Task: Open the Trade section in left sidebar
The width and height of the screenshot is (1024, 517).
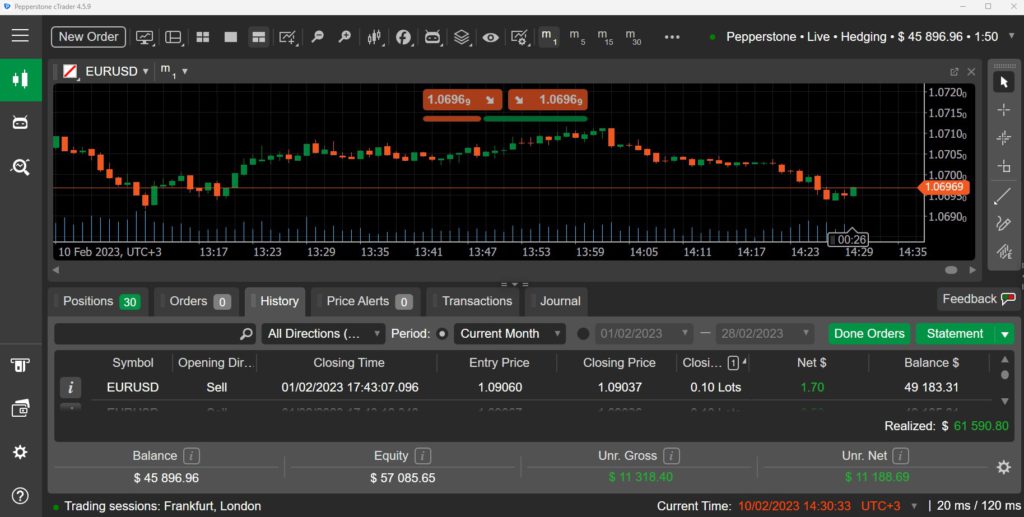Action: coord(20,80)
